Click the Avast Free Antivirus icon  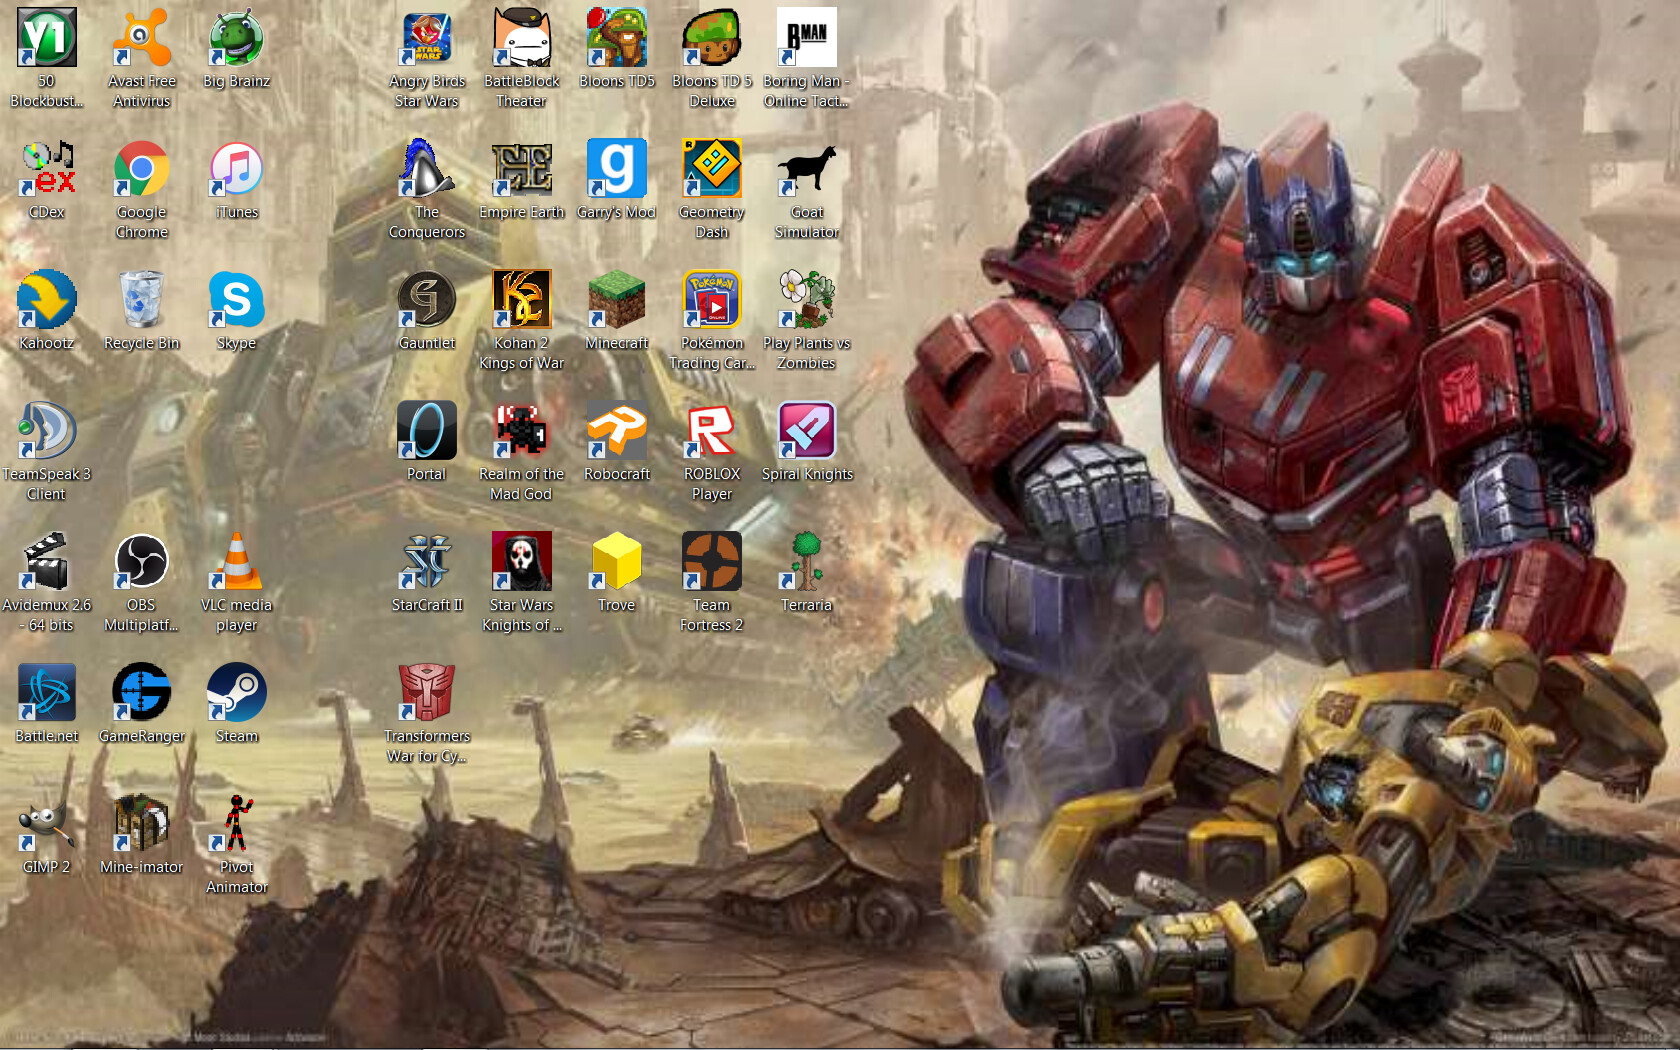click(141, 38)
